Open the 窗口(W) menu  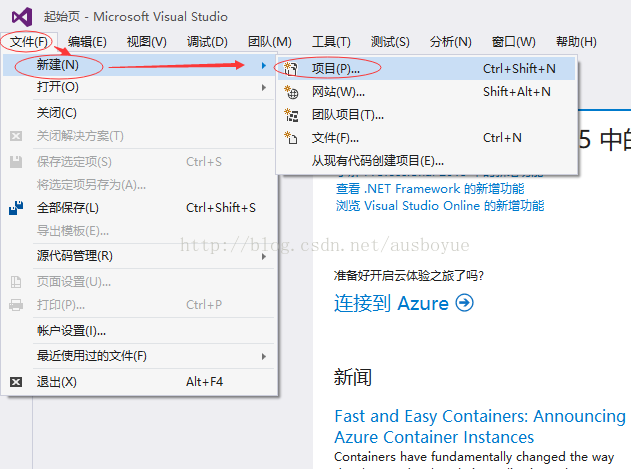513,41
